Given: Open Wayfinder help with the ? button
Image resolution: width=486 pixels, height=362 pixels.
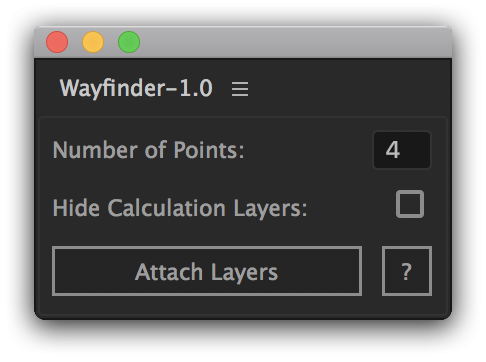Looking at the screenshot, I should (x=407, y=271).
